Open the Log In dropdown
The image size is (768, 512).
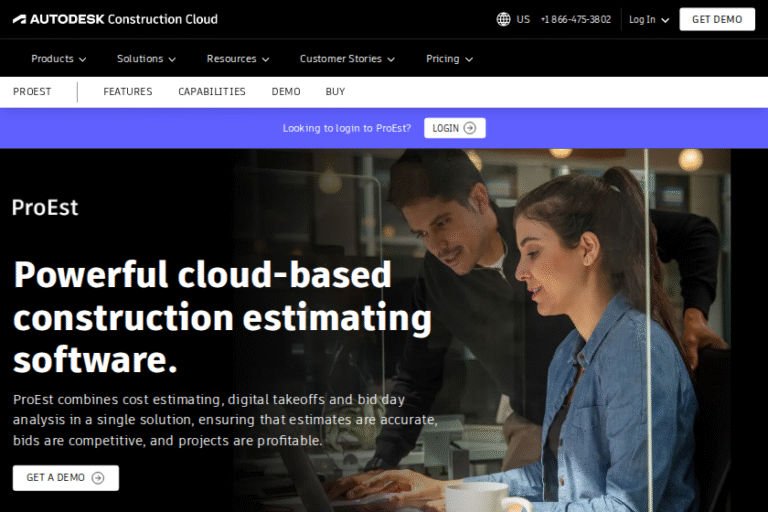pos(649,19)
